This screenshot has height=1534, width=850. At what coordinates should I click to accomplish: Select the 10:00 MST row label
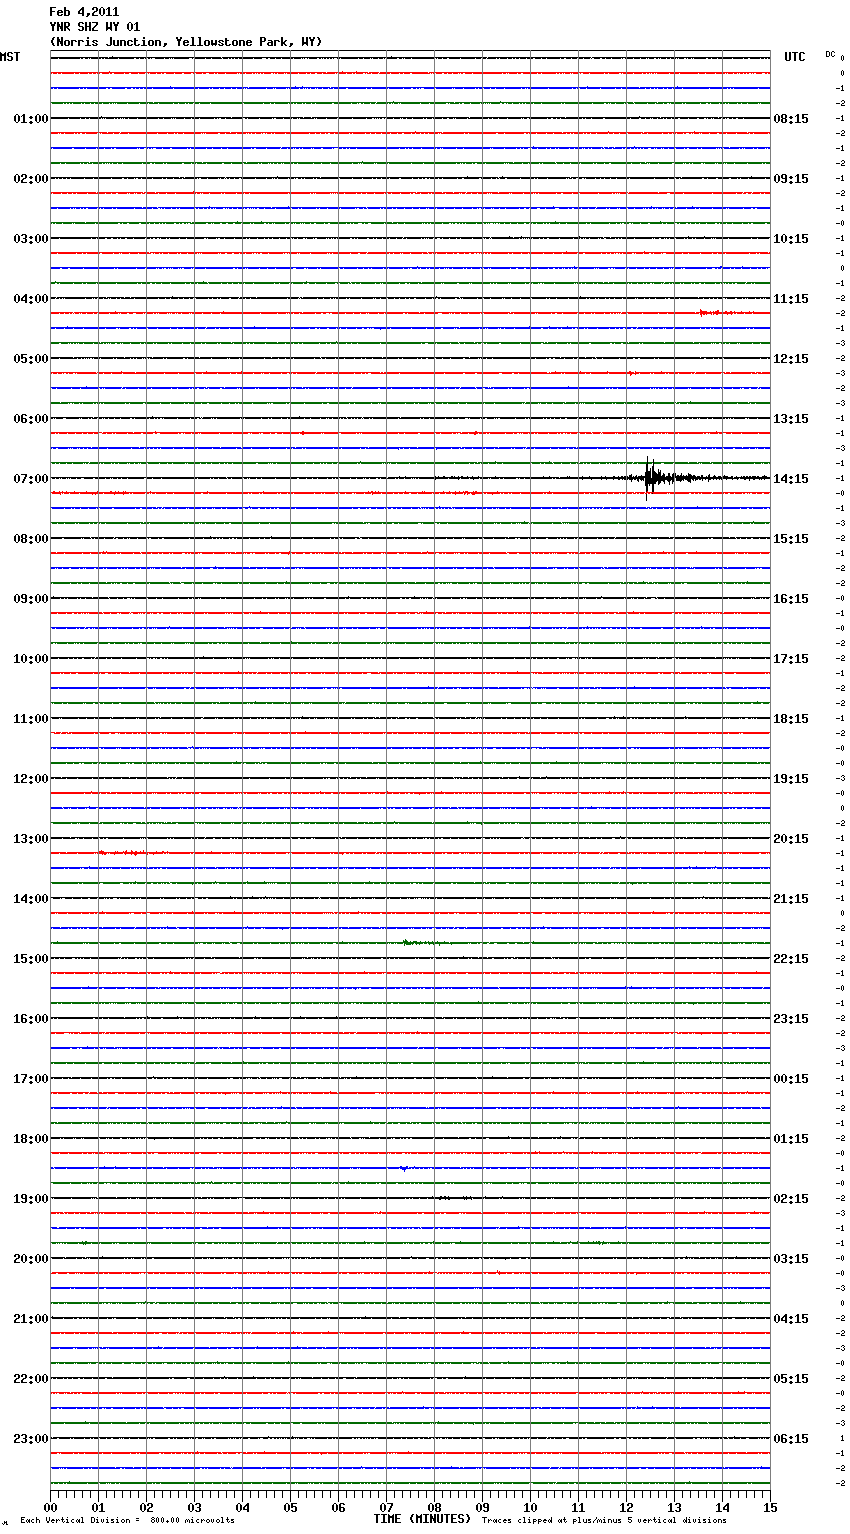31,659
